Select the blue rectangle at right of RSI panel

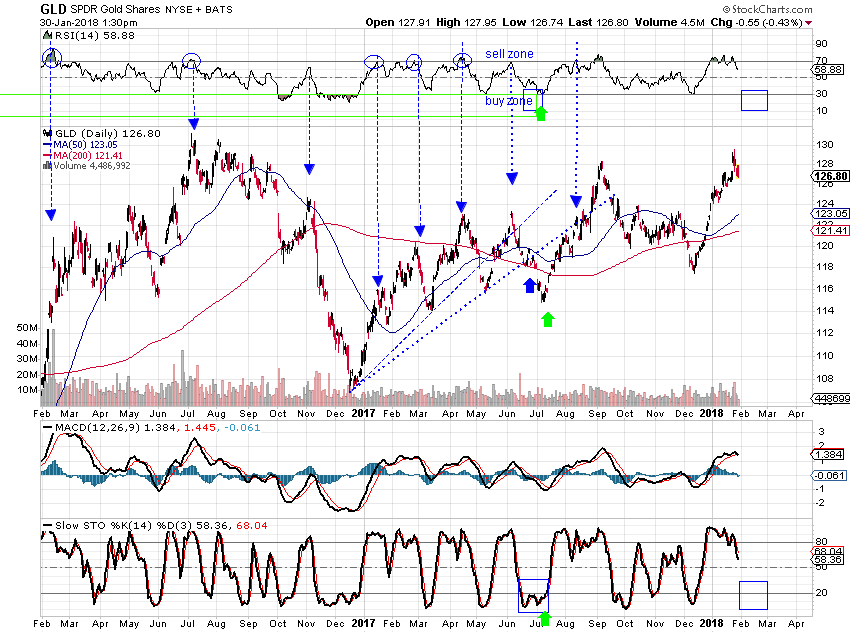click(753, 100)
